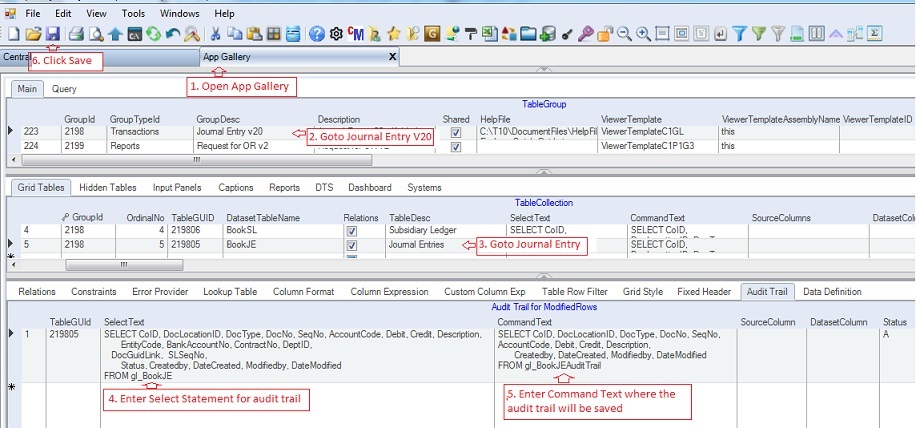Switch to the Hidden Tables tab
This screenshot has height=428, width=916.
(x=107, y=187)
